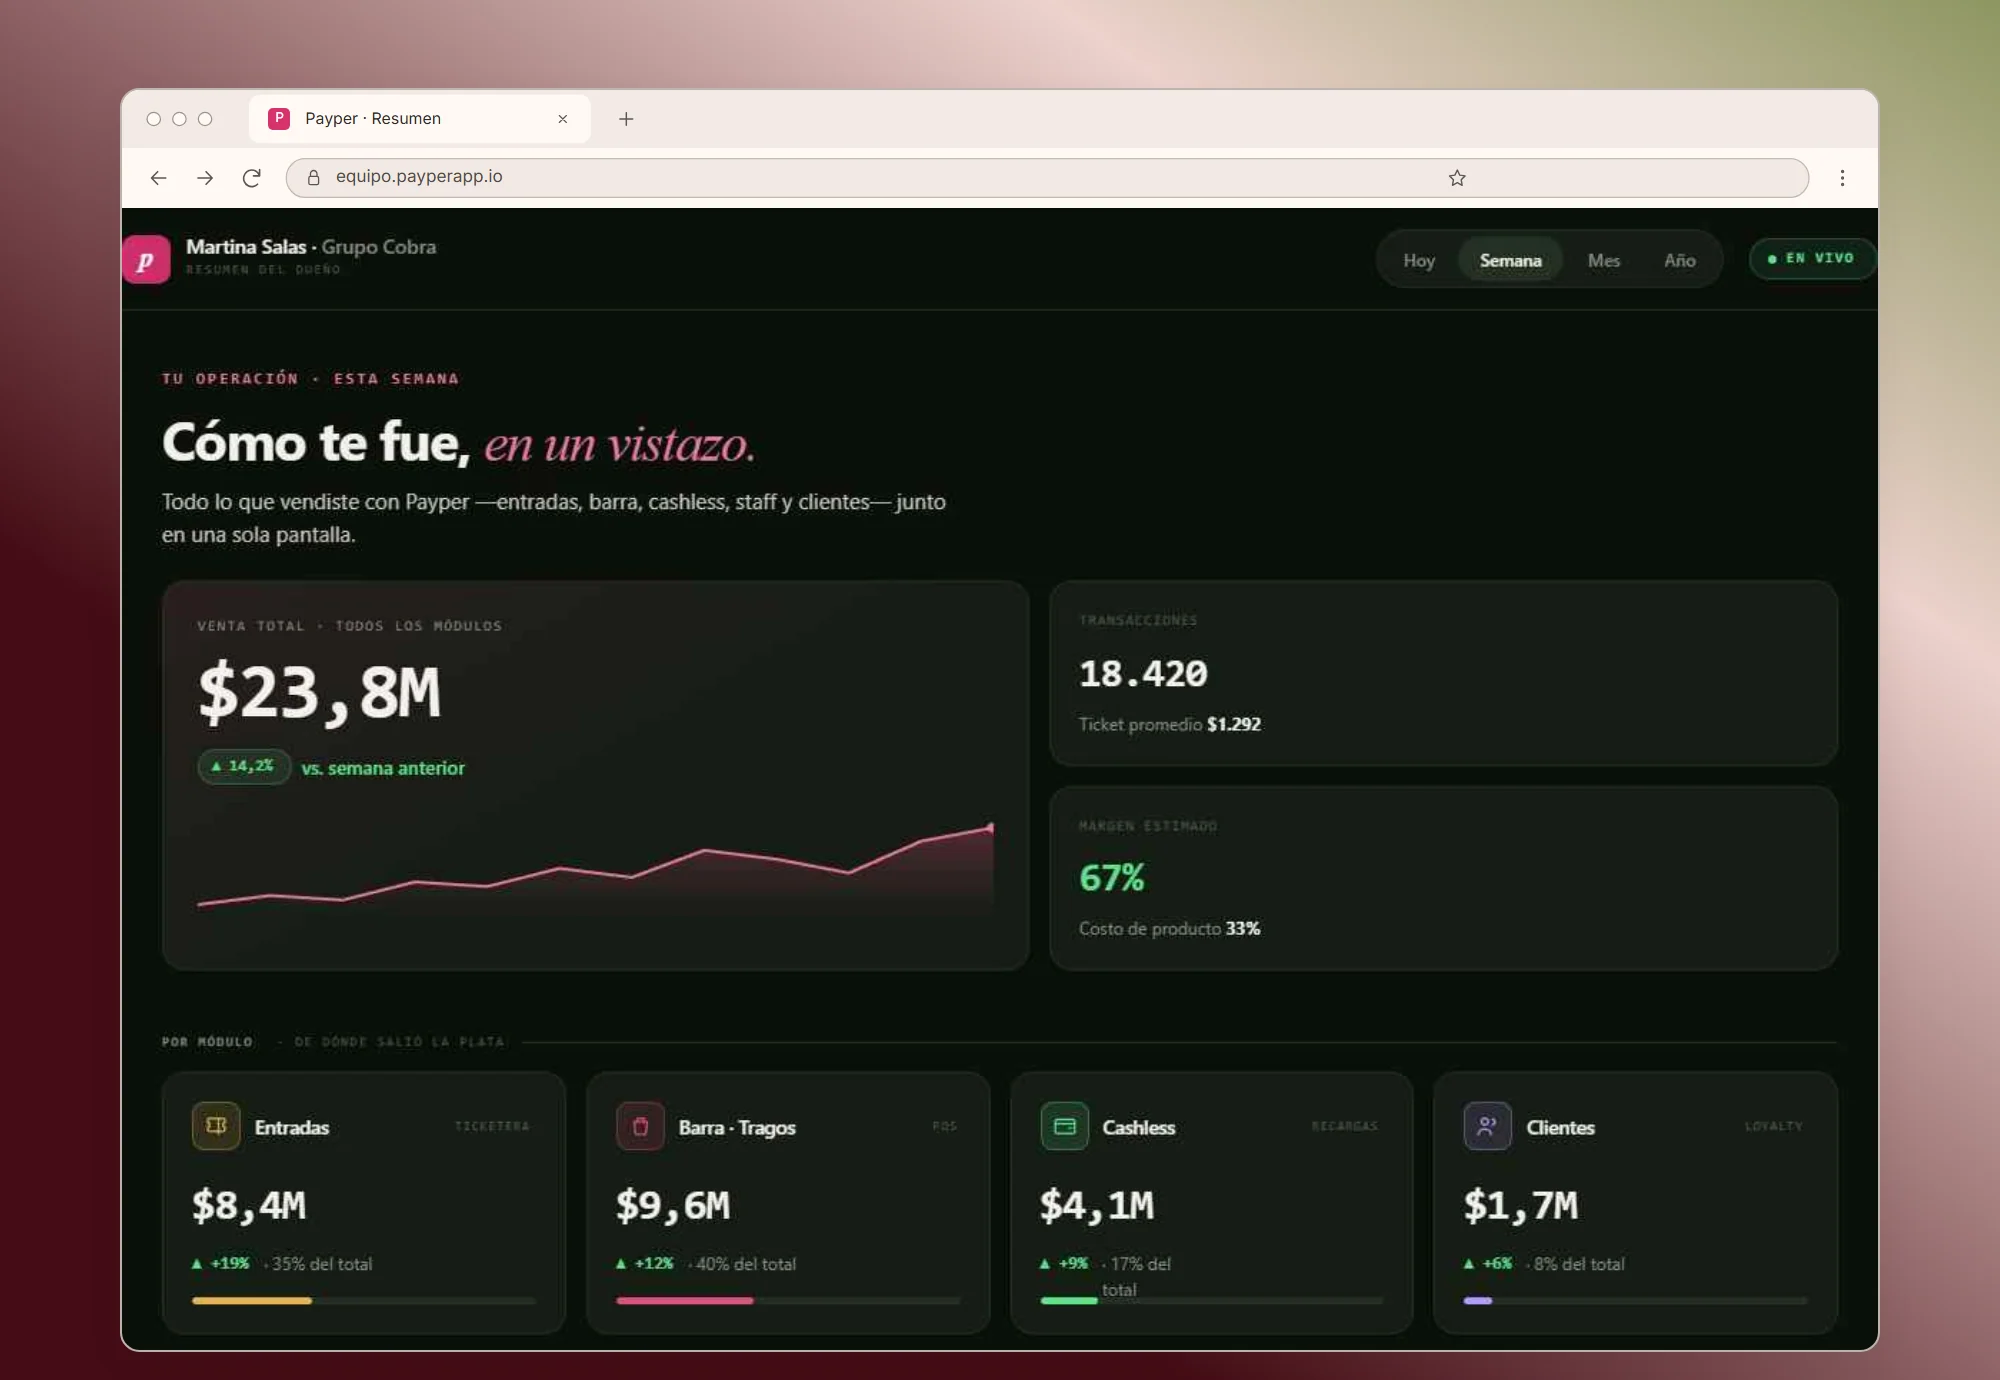The image size is (2000, 1380).
Task: Click the 67% estimated margin value
Action: coord(1112,878)
